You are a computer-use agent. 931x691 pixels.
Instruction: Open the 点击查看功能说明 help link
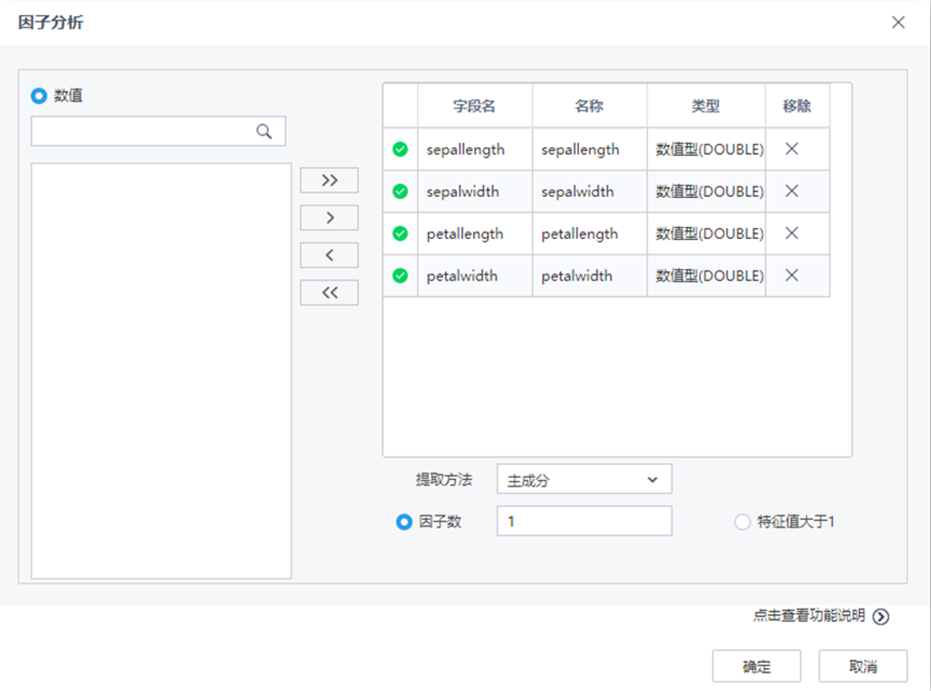807,617
